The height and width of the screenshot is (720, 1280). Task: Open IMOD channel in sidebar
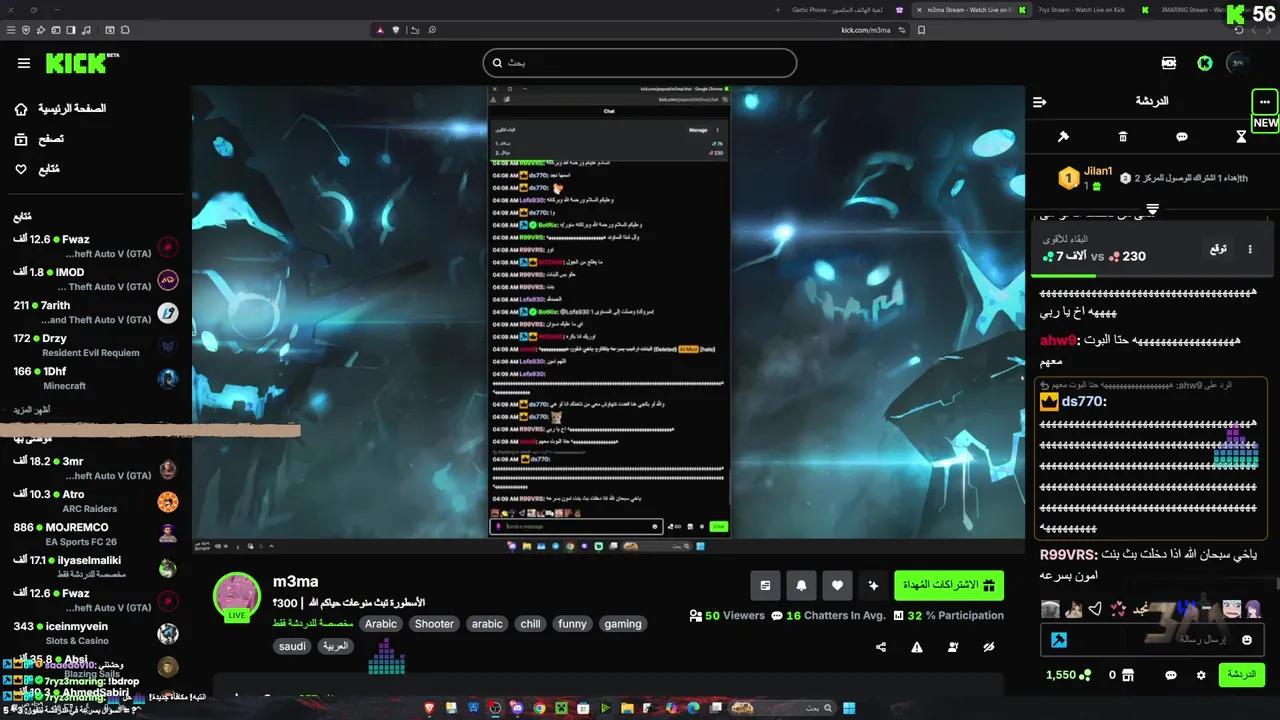click(95, 279)
